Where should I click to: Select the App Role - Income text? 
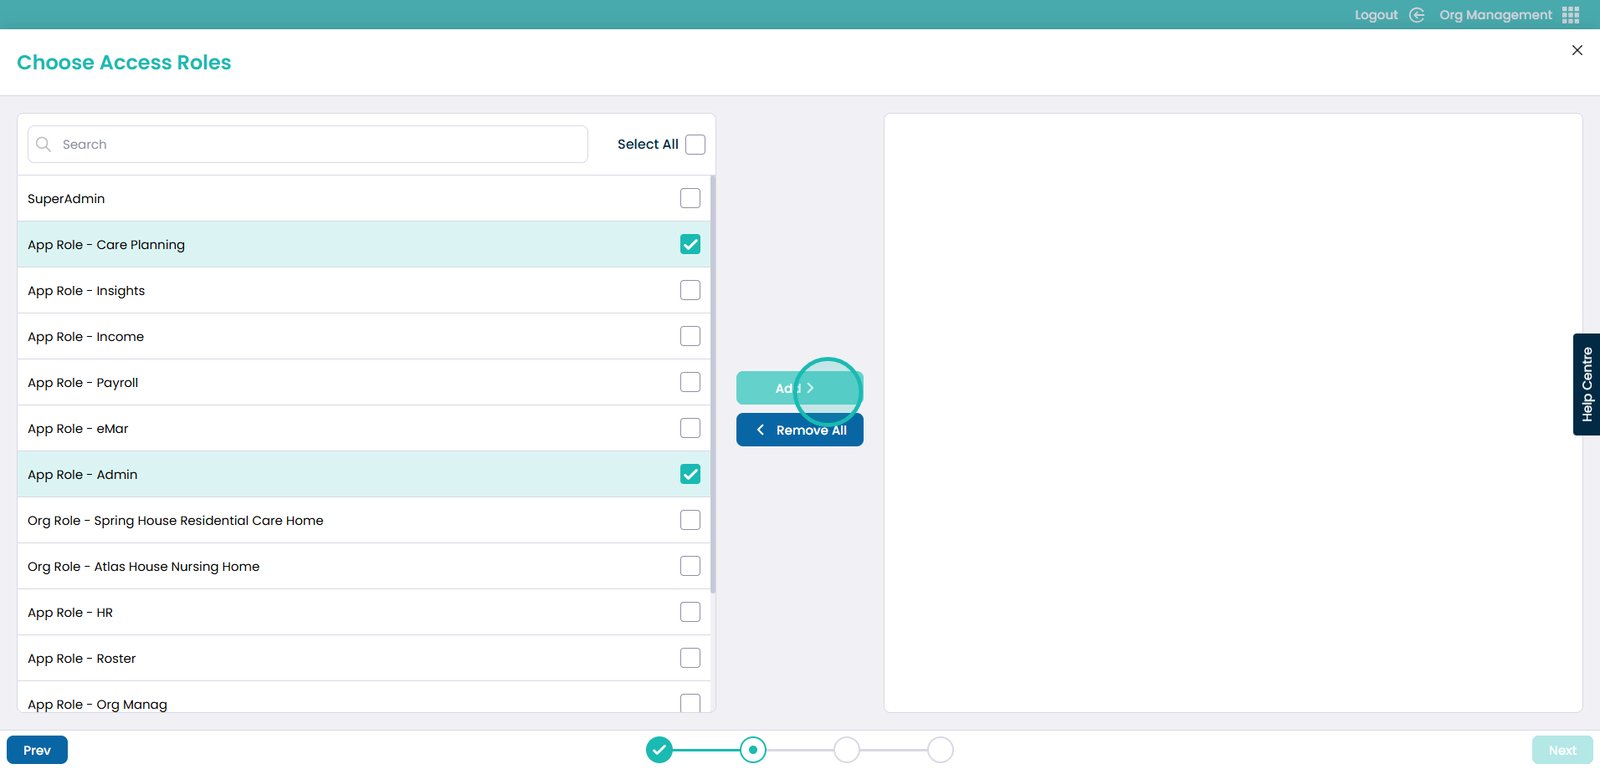pyautogui.click(x=86, y=337)
